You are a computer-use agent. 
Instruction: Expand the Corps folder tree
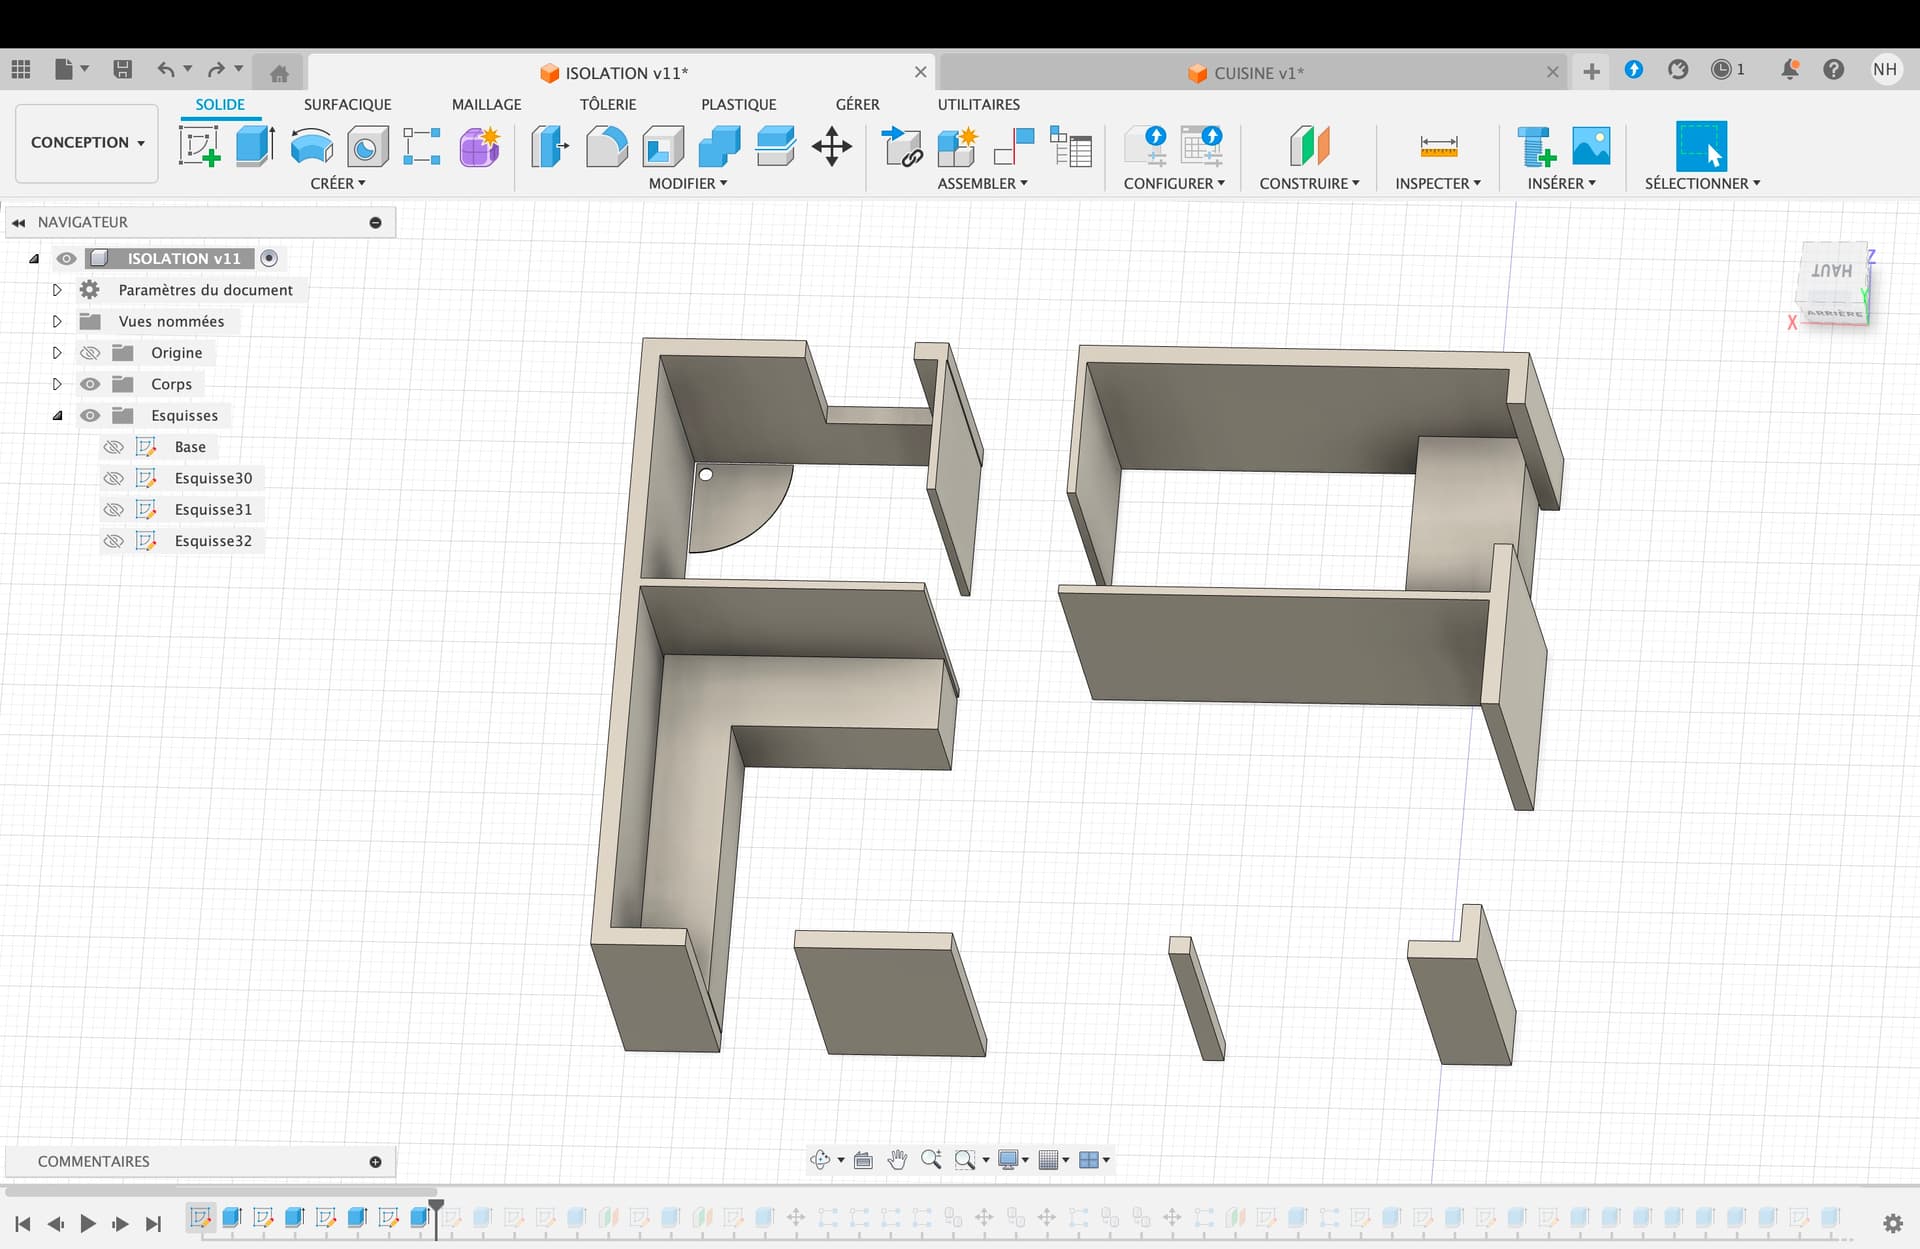pyautogui.click(x=57, y=384)
